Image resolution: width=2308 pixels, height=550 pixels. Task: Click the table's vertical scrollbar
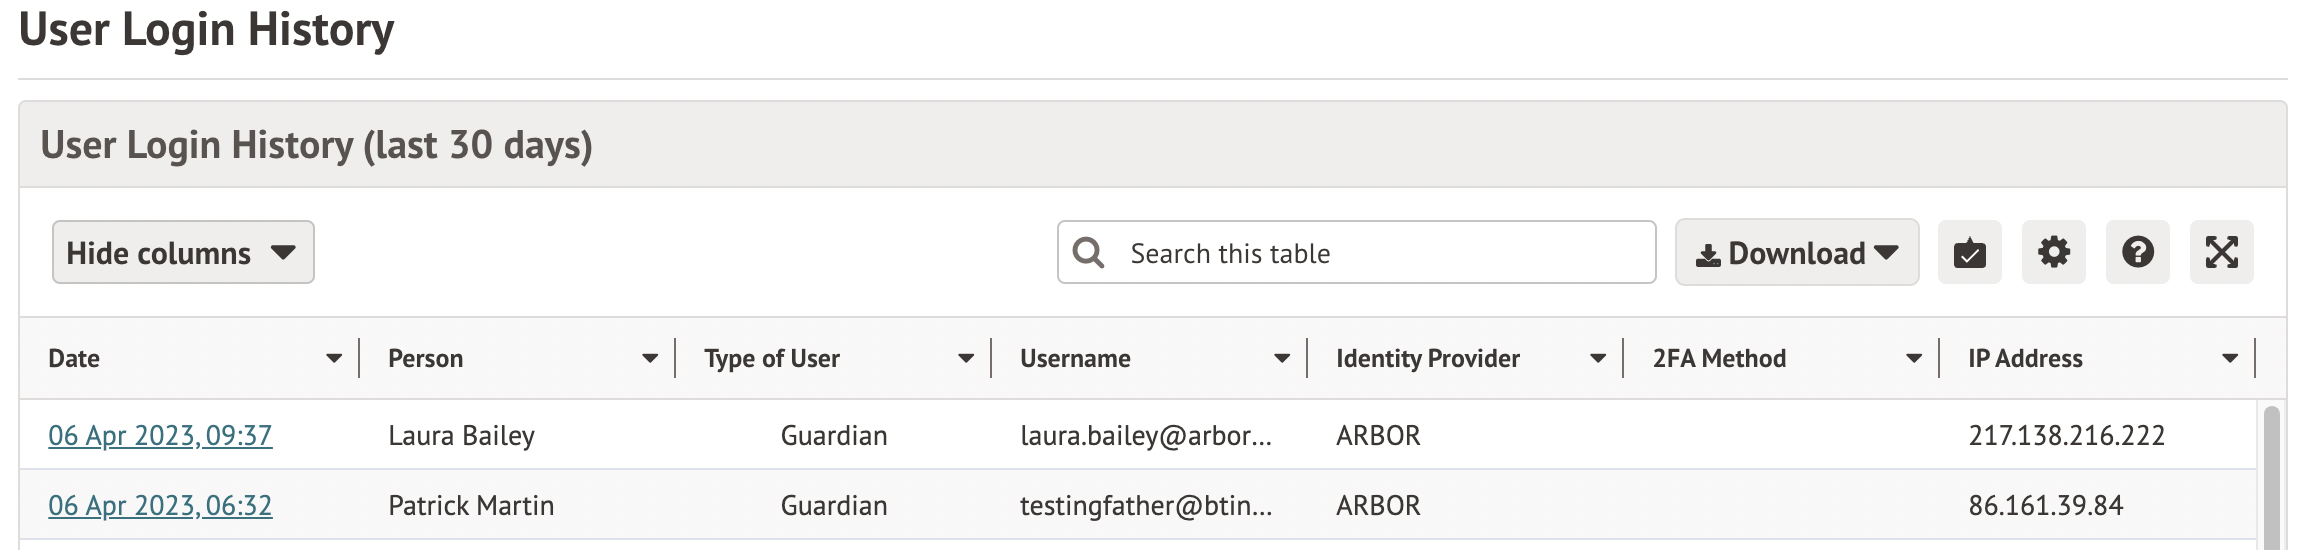click(2272, 478)
